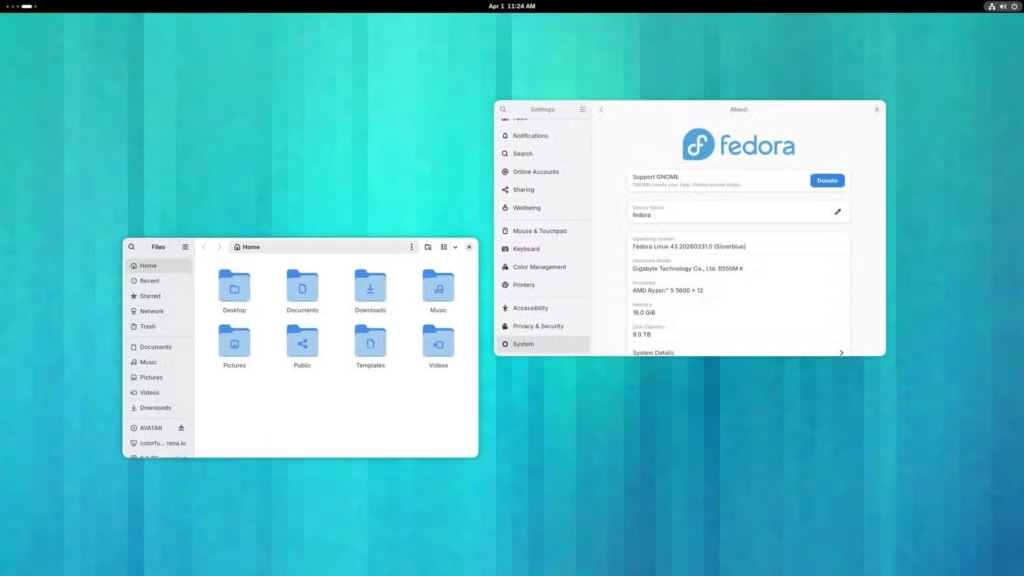Viewport: 1024px width, 576px height.
Task: Click the search everywhere folder icon in Files
Action: [428, 247]
